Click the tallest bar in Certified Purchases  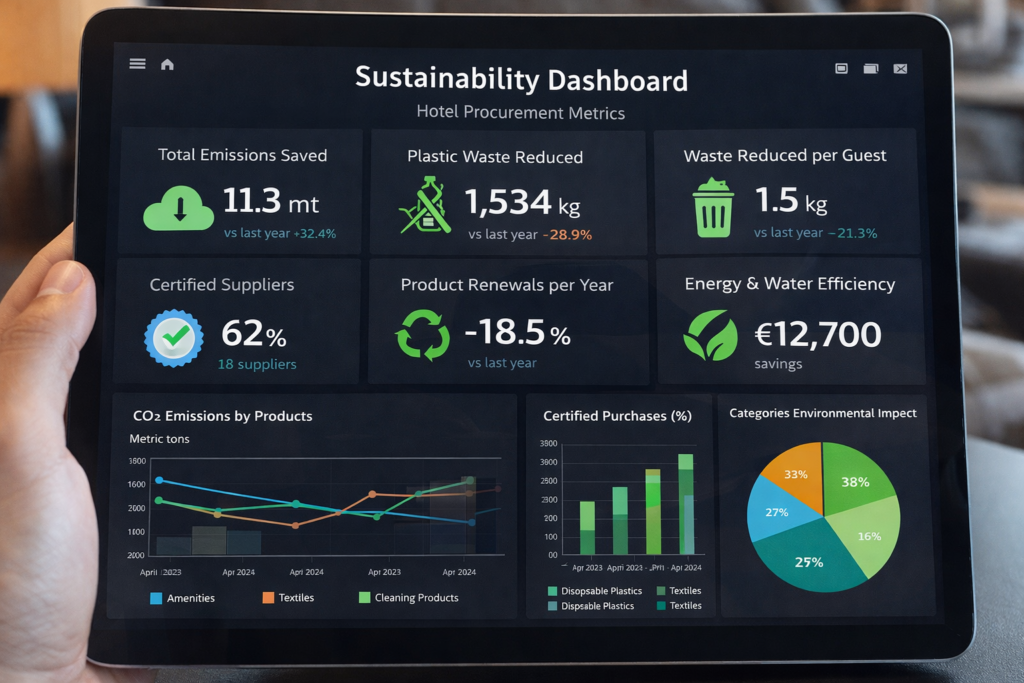686,504
